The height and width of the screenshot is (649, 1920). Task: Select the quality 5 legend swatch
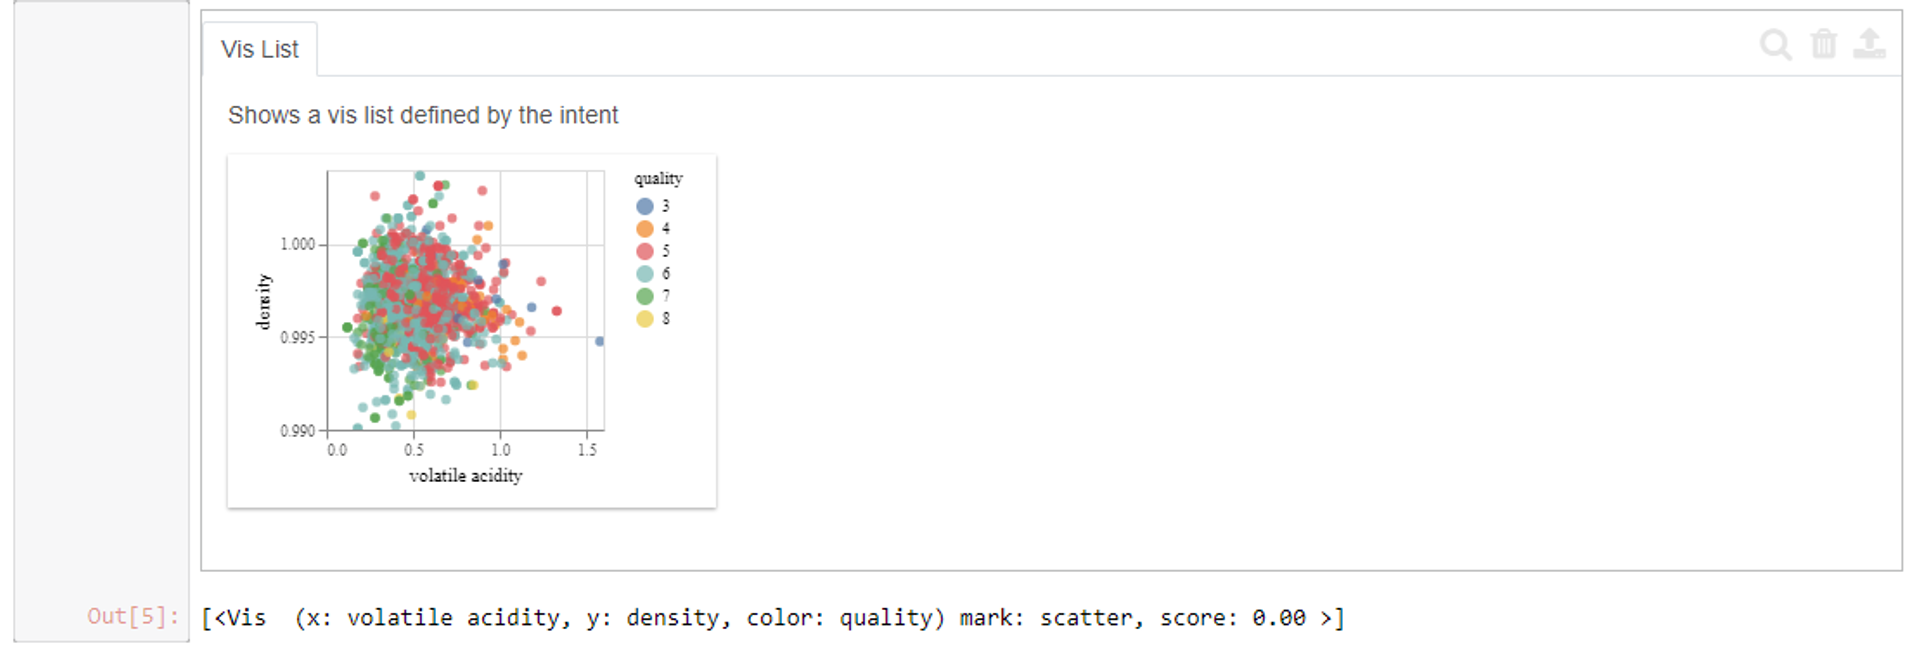[645, 251]
